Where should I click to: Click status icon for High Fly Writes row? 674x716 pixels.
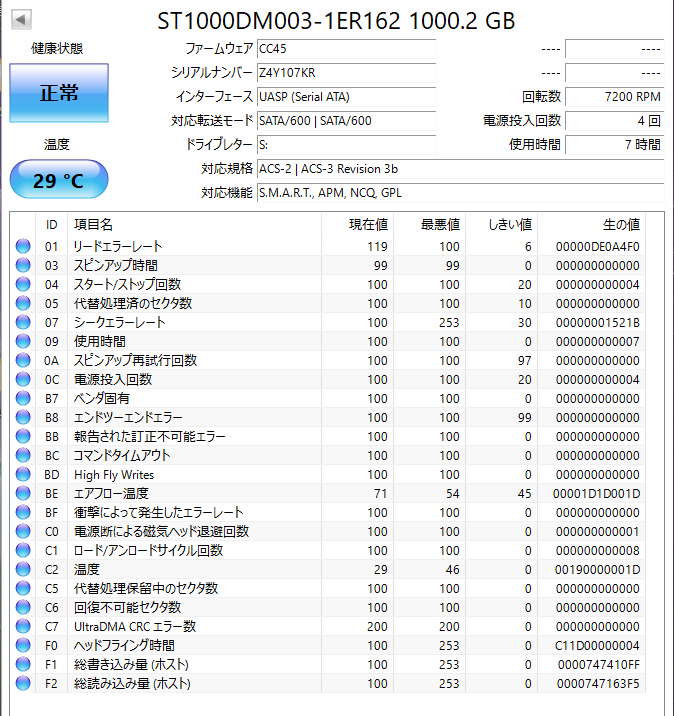coord(23,475)
